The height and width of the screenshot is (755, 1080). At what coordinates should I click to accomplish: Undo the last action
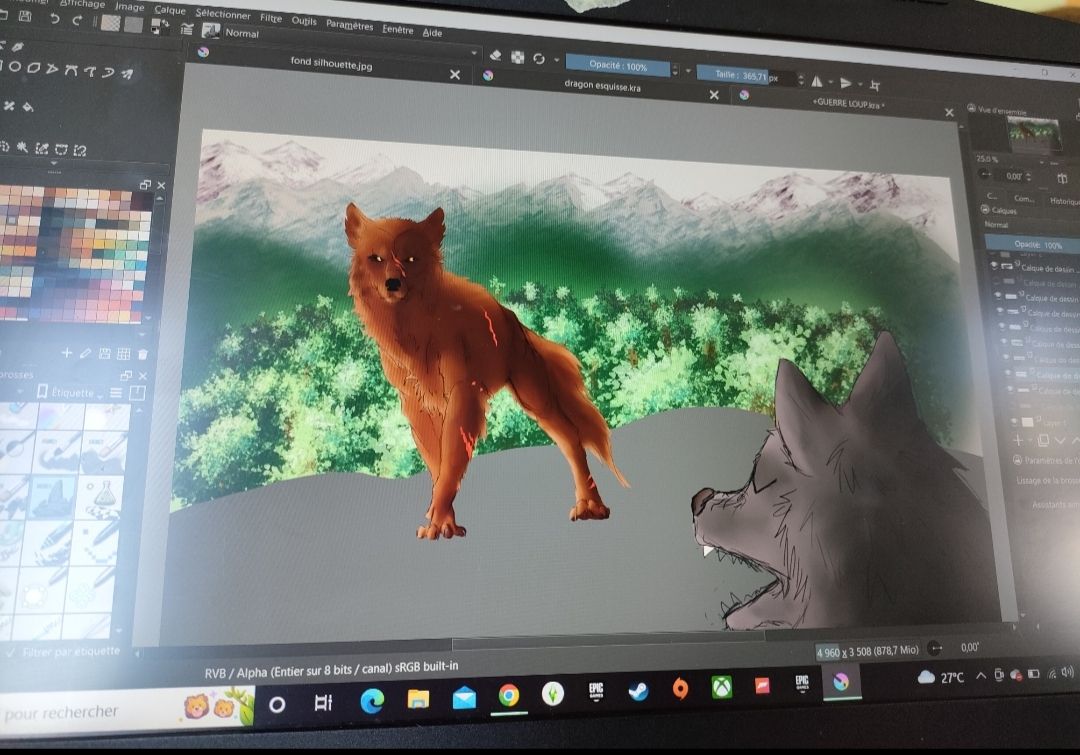click(54, 18)
